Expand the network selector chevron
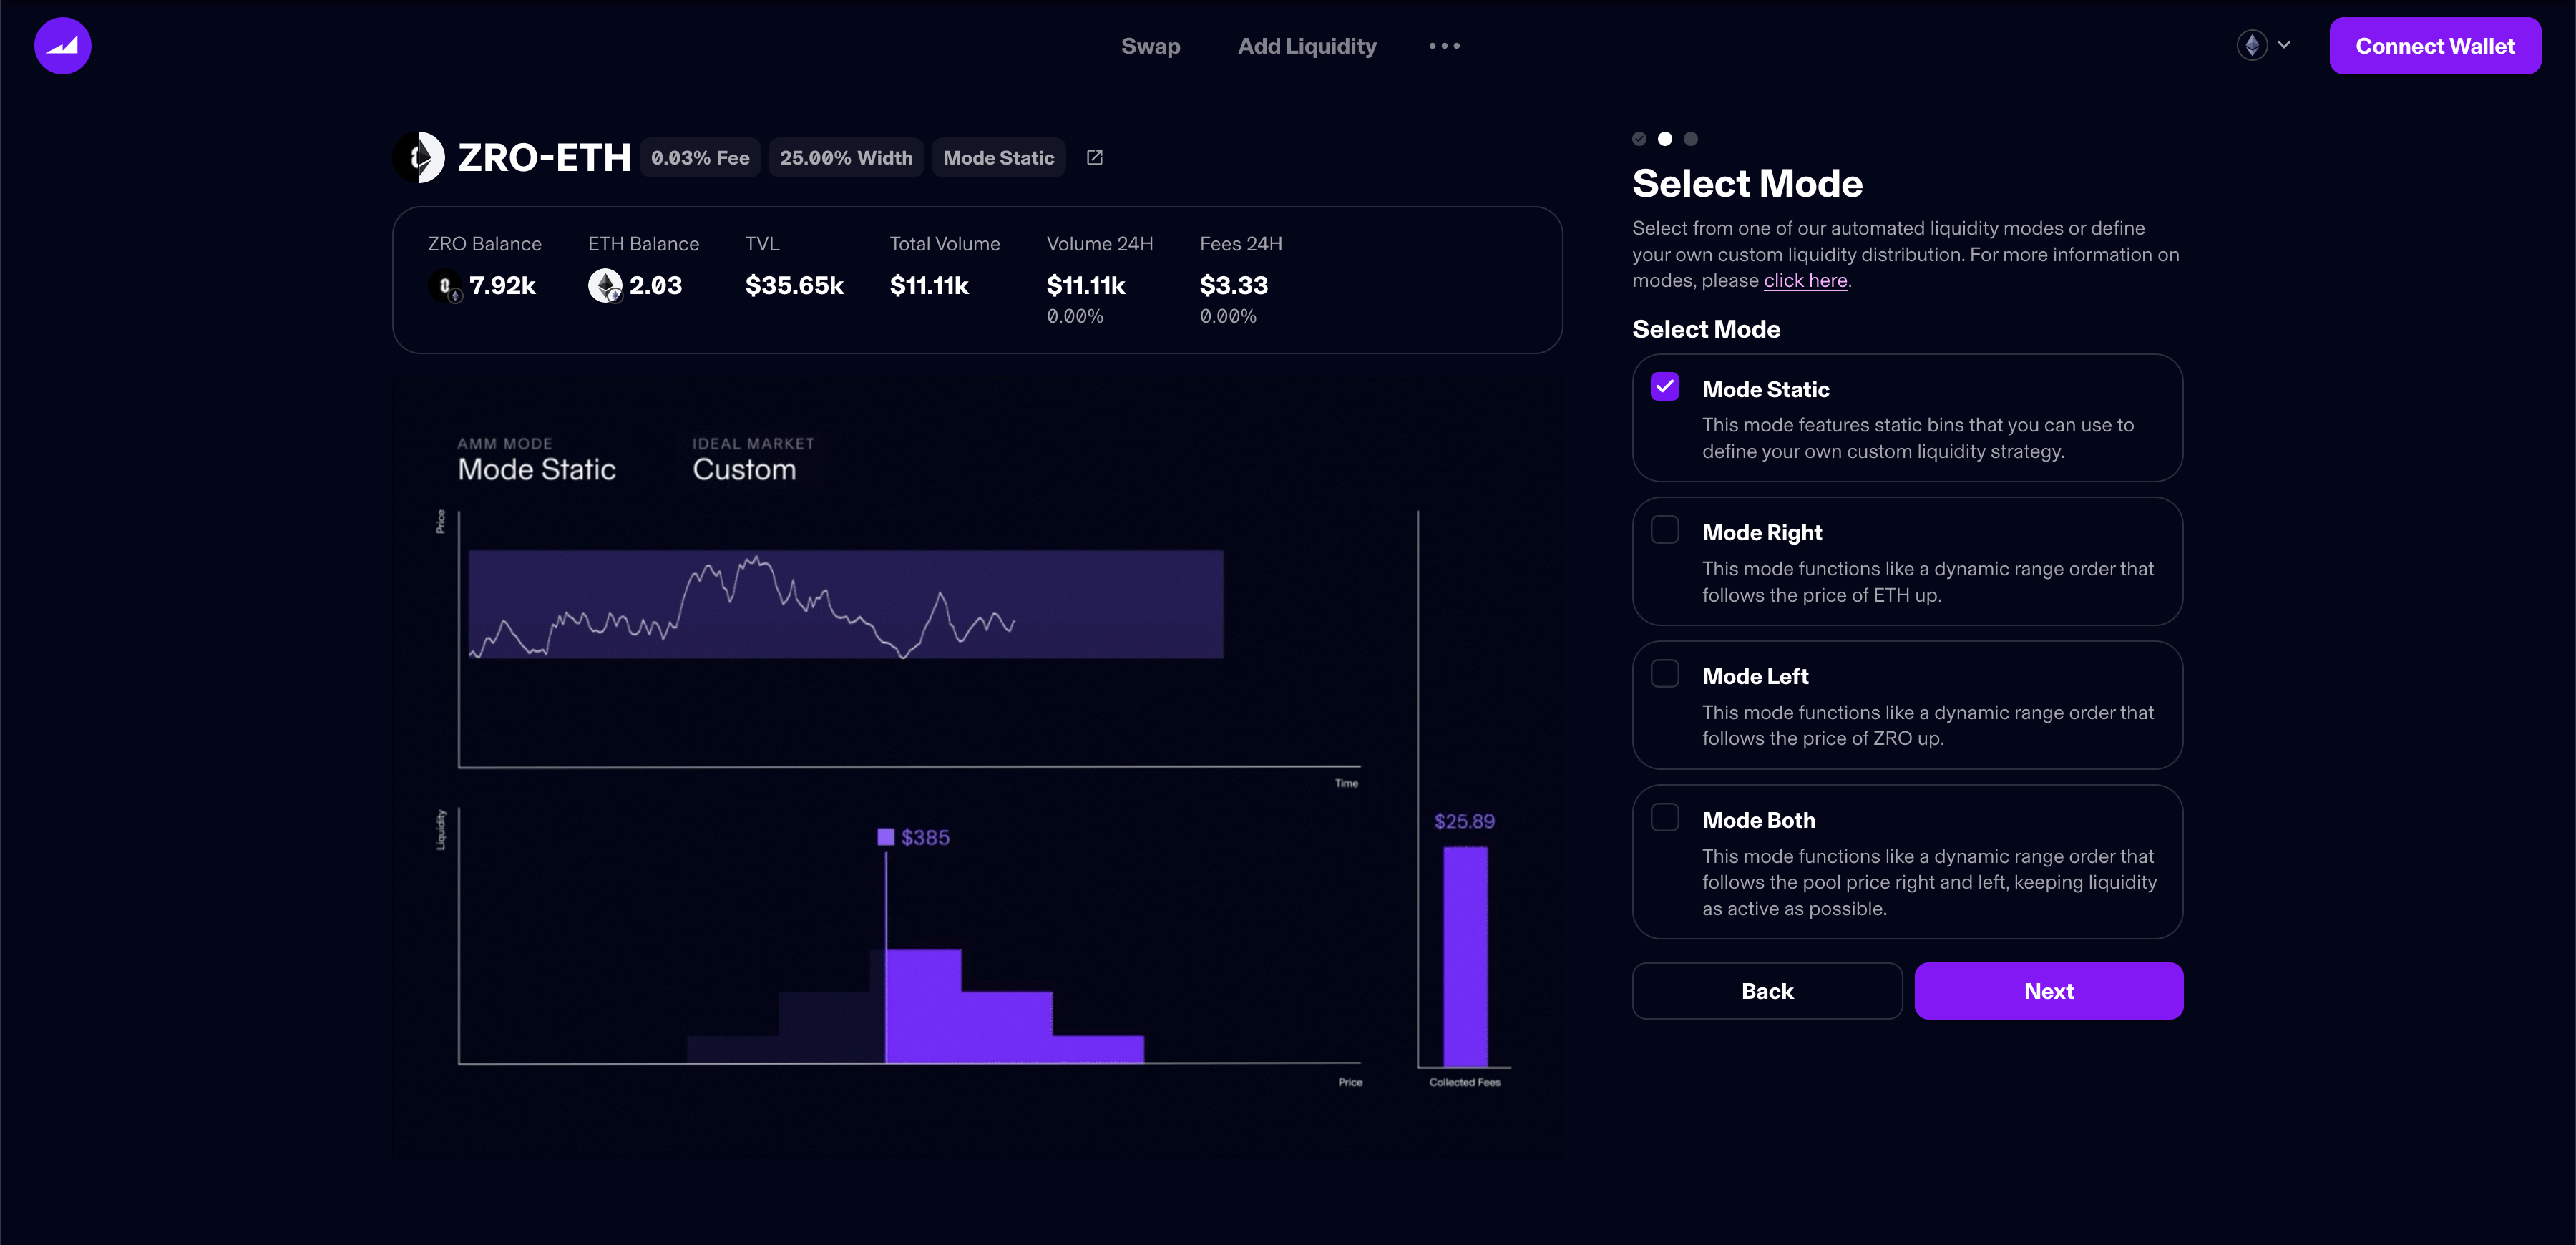This screenshot has height=1245, width=2576. click(2284, 46)
